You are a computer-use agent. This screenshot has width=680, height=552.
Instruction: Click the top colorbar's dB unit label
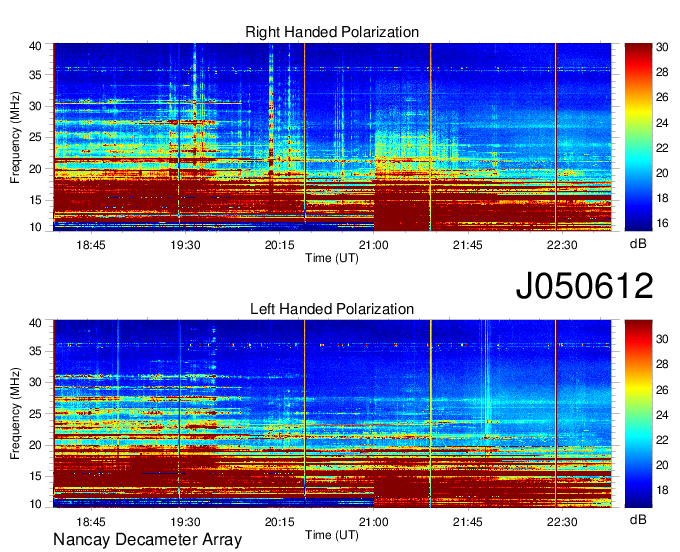tap(638, 244)
